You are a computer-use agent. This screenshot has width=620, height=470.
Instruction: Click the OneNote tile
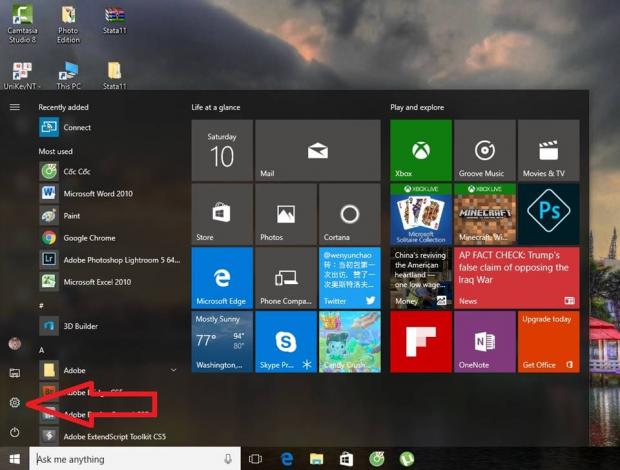point(484,341)
